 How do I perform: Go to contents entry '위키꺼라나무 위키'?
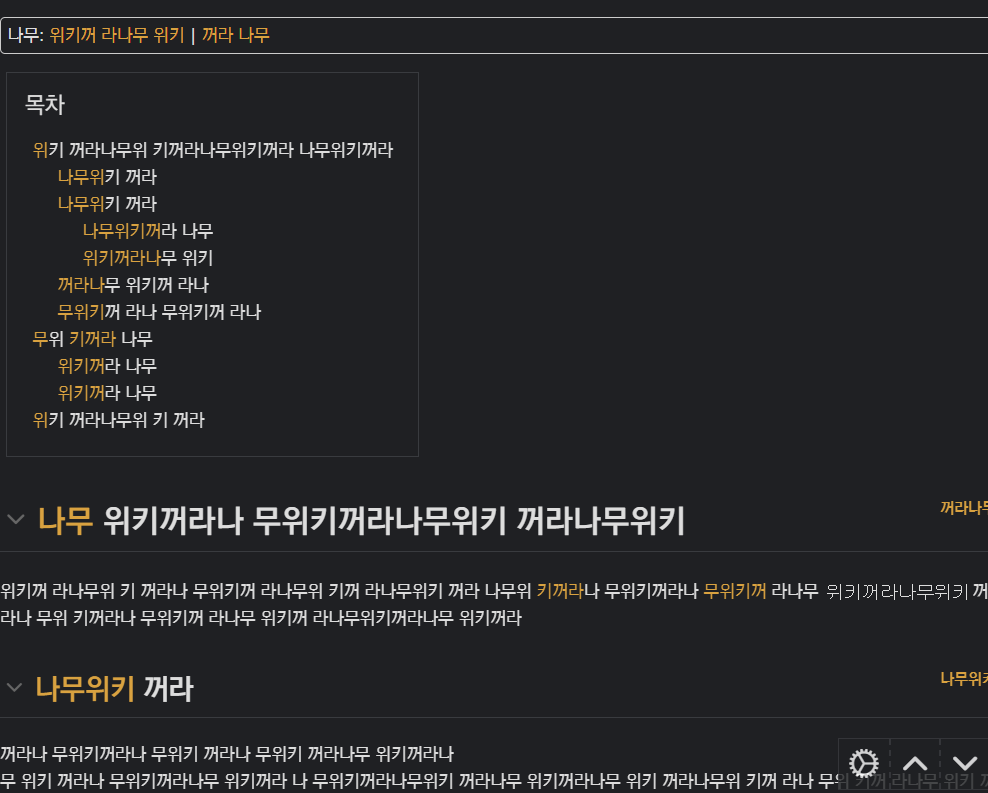pyautogui.click(x=148, y=258)
